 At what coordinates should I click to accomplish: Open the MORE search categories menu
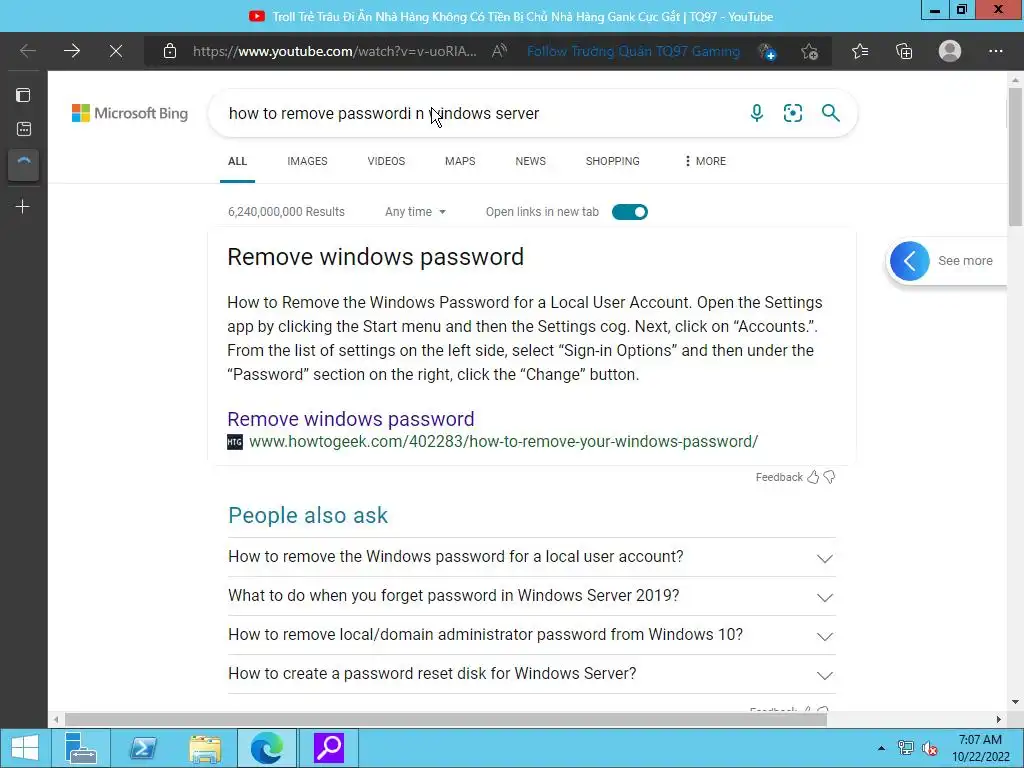705,161
